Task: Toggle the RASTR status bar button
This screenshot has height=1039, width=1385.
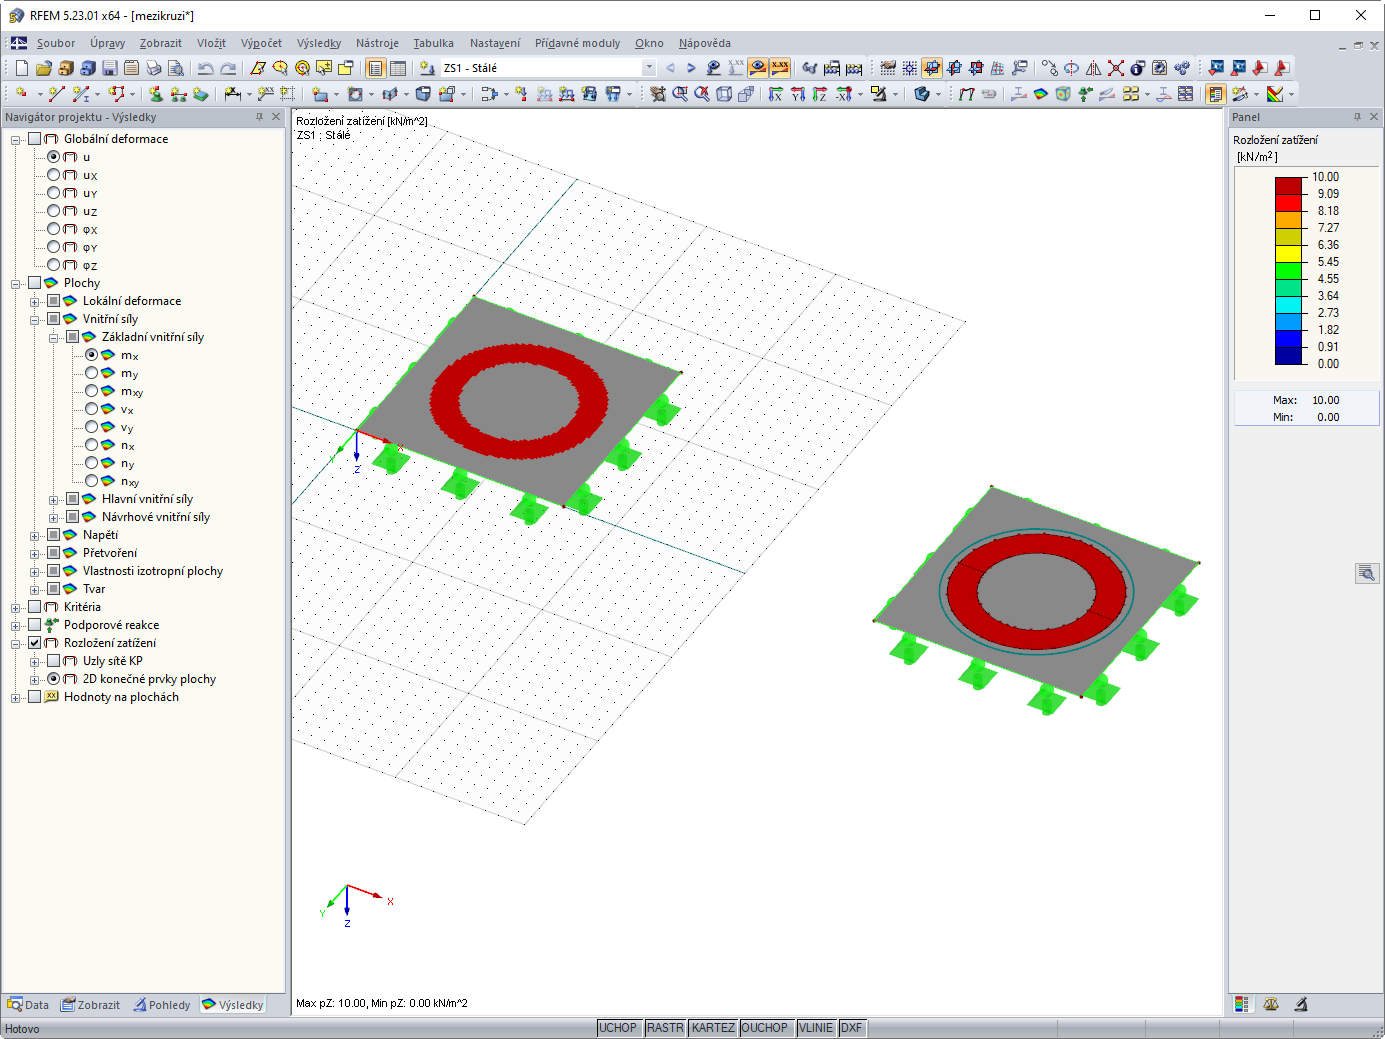Action: 665,1028
